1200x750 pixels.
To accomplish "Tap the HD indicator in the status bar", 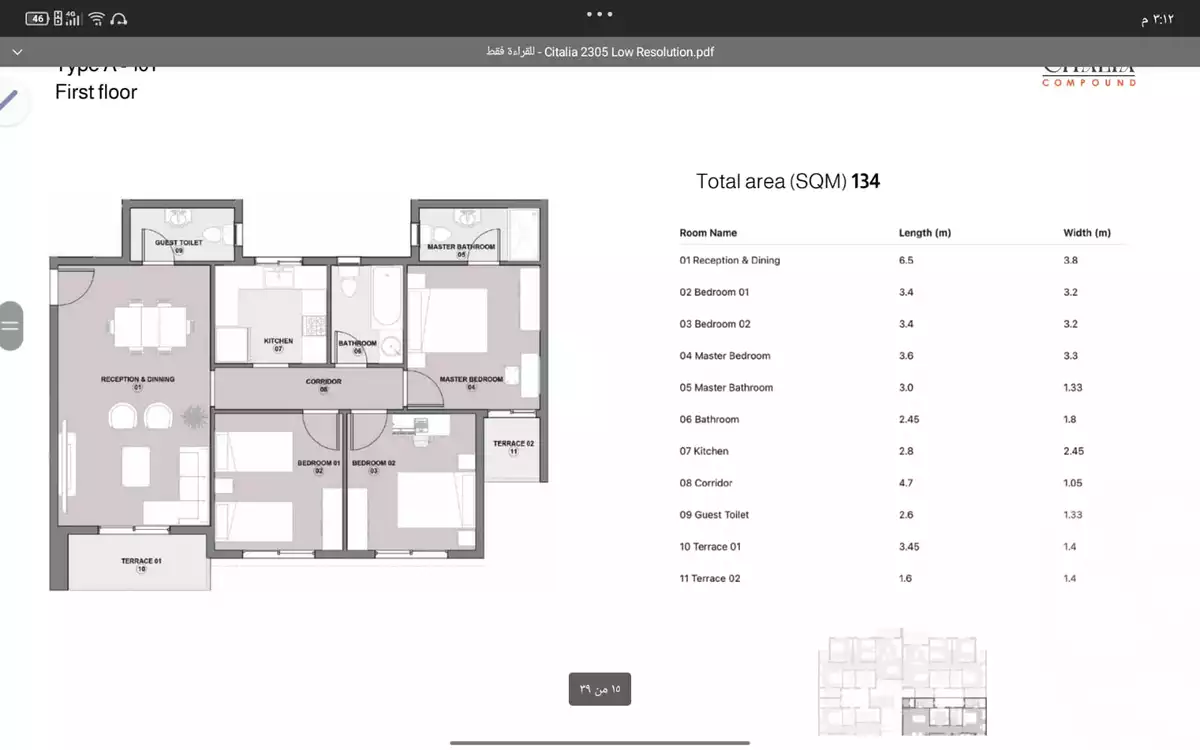I will tap(57, 16).
